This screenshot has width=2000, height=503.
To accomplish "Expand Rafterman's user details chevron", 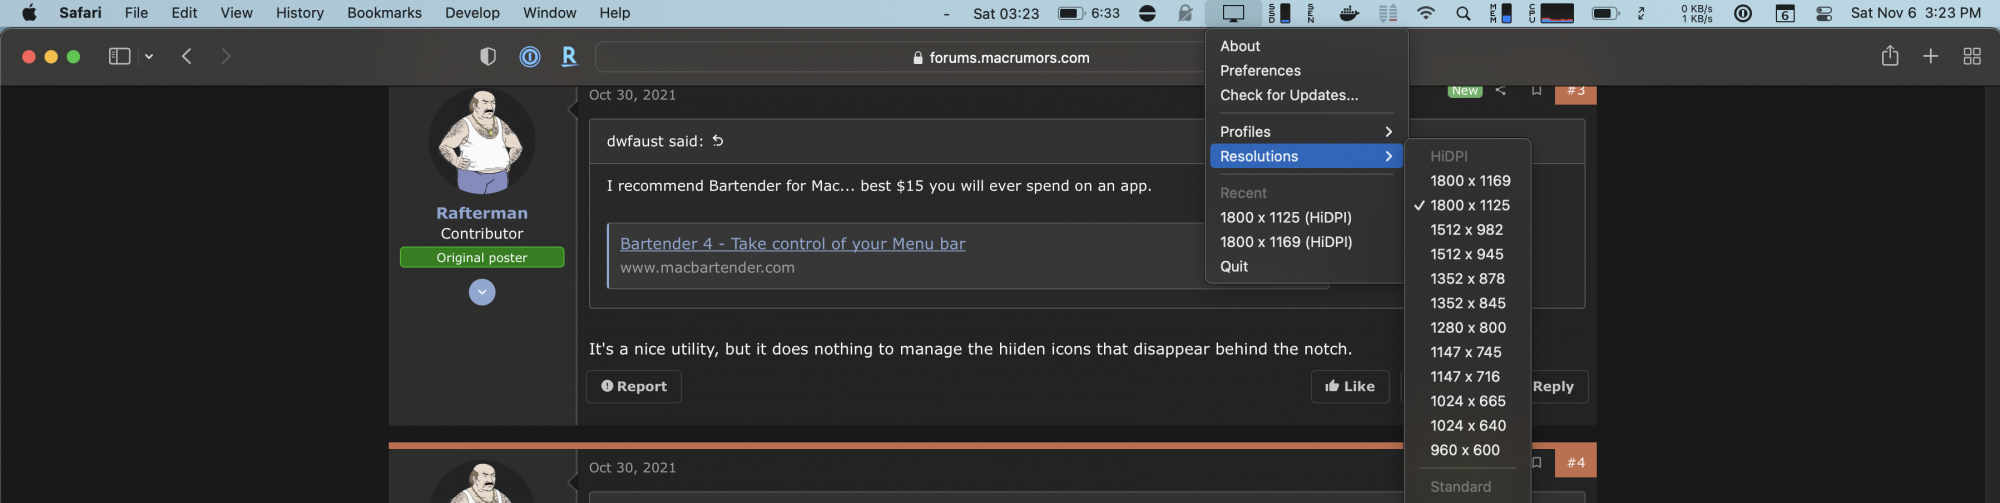I will (x=482, y=292).
